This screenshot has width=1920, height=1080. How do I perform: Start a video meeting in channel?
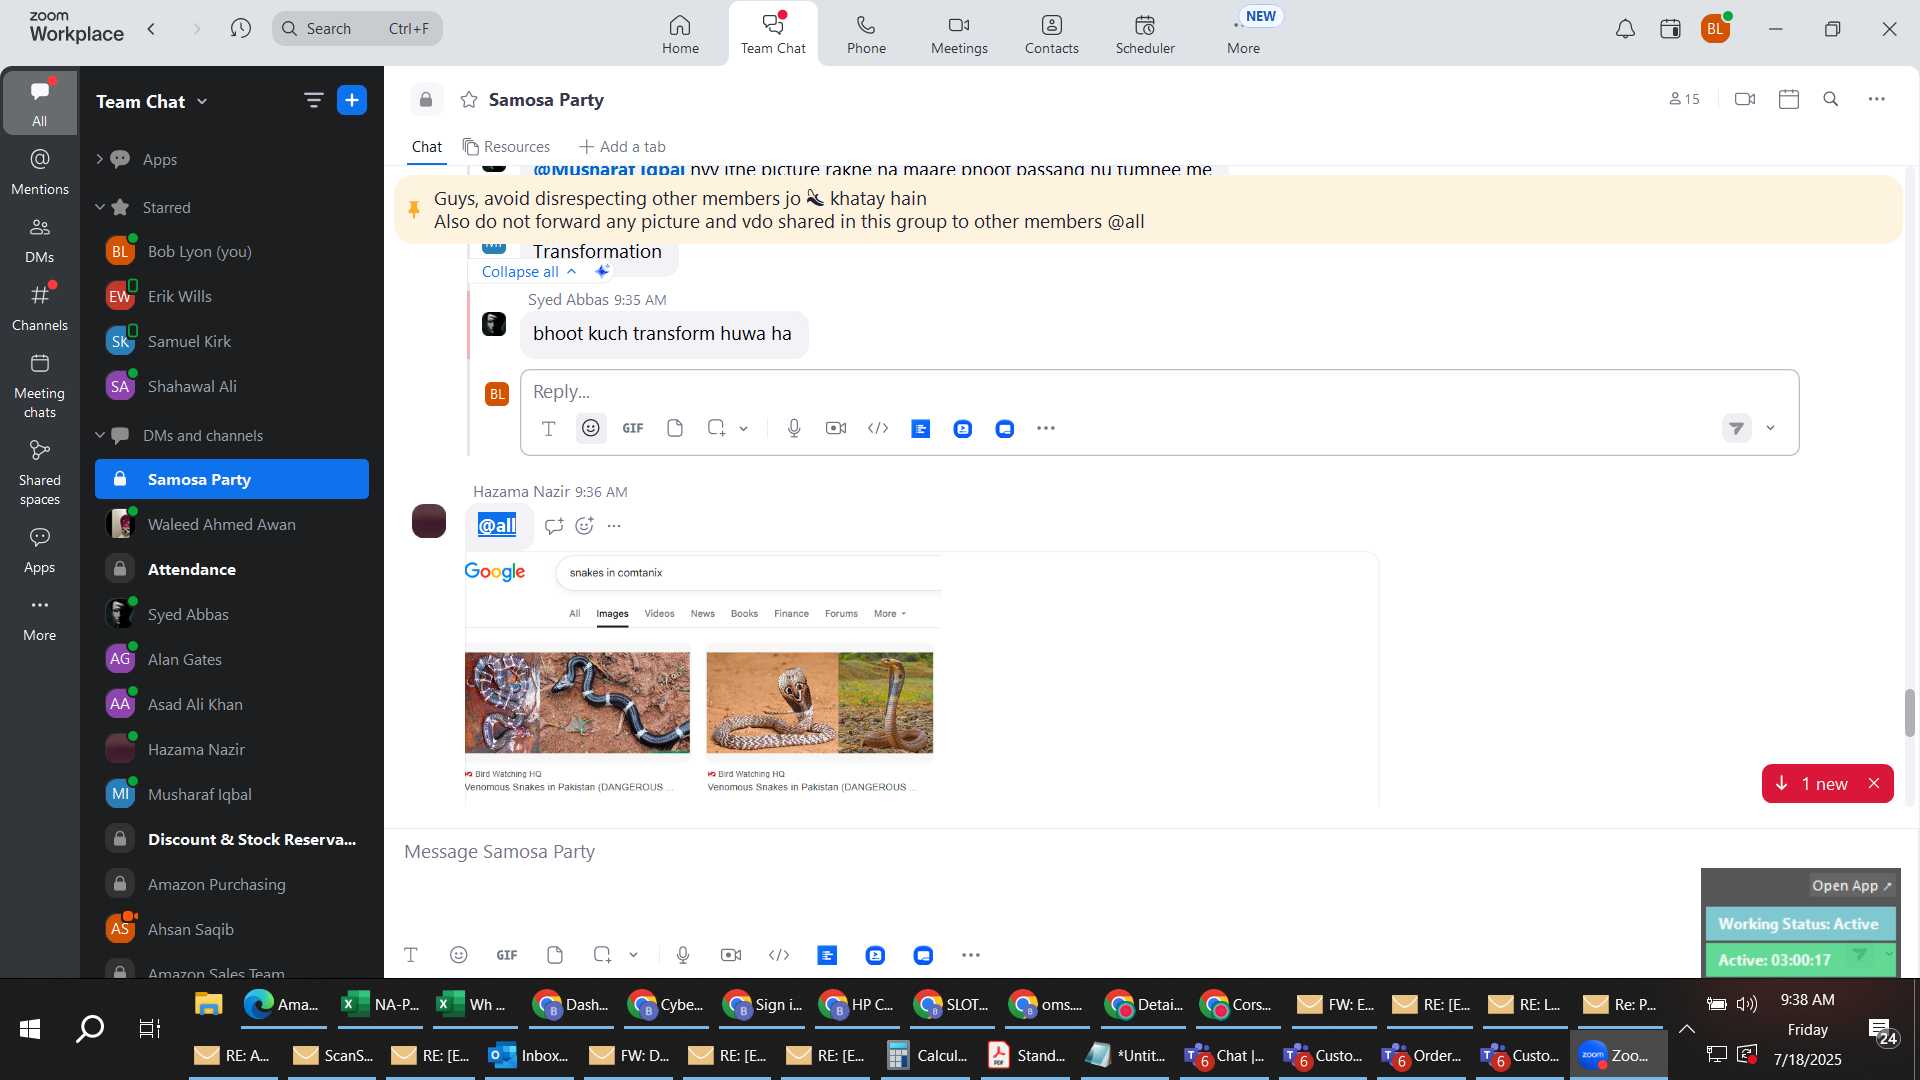click(x=1745, y=99)
